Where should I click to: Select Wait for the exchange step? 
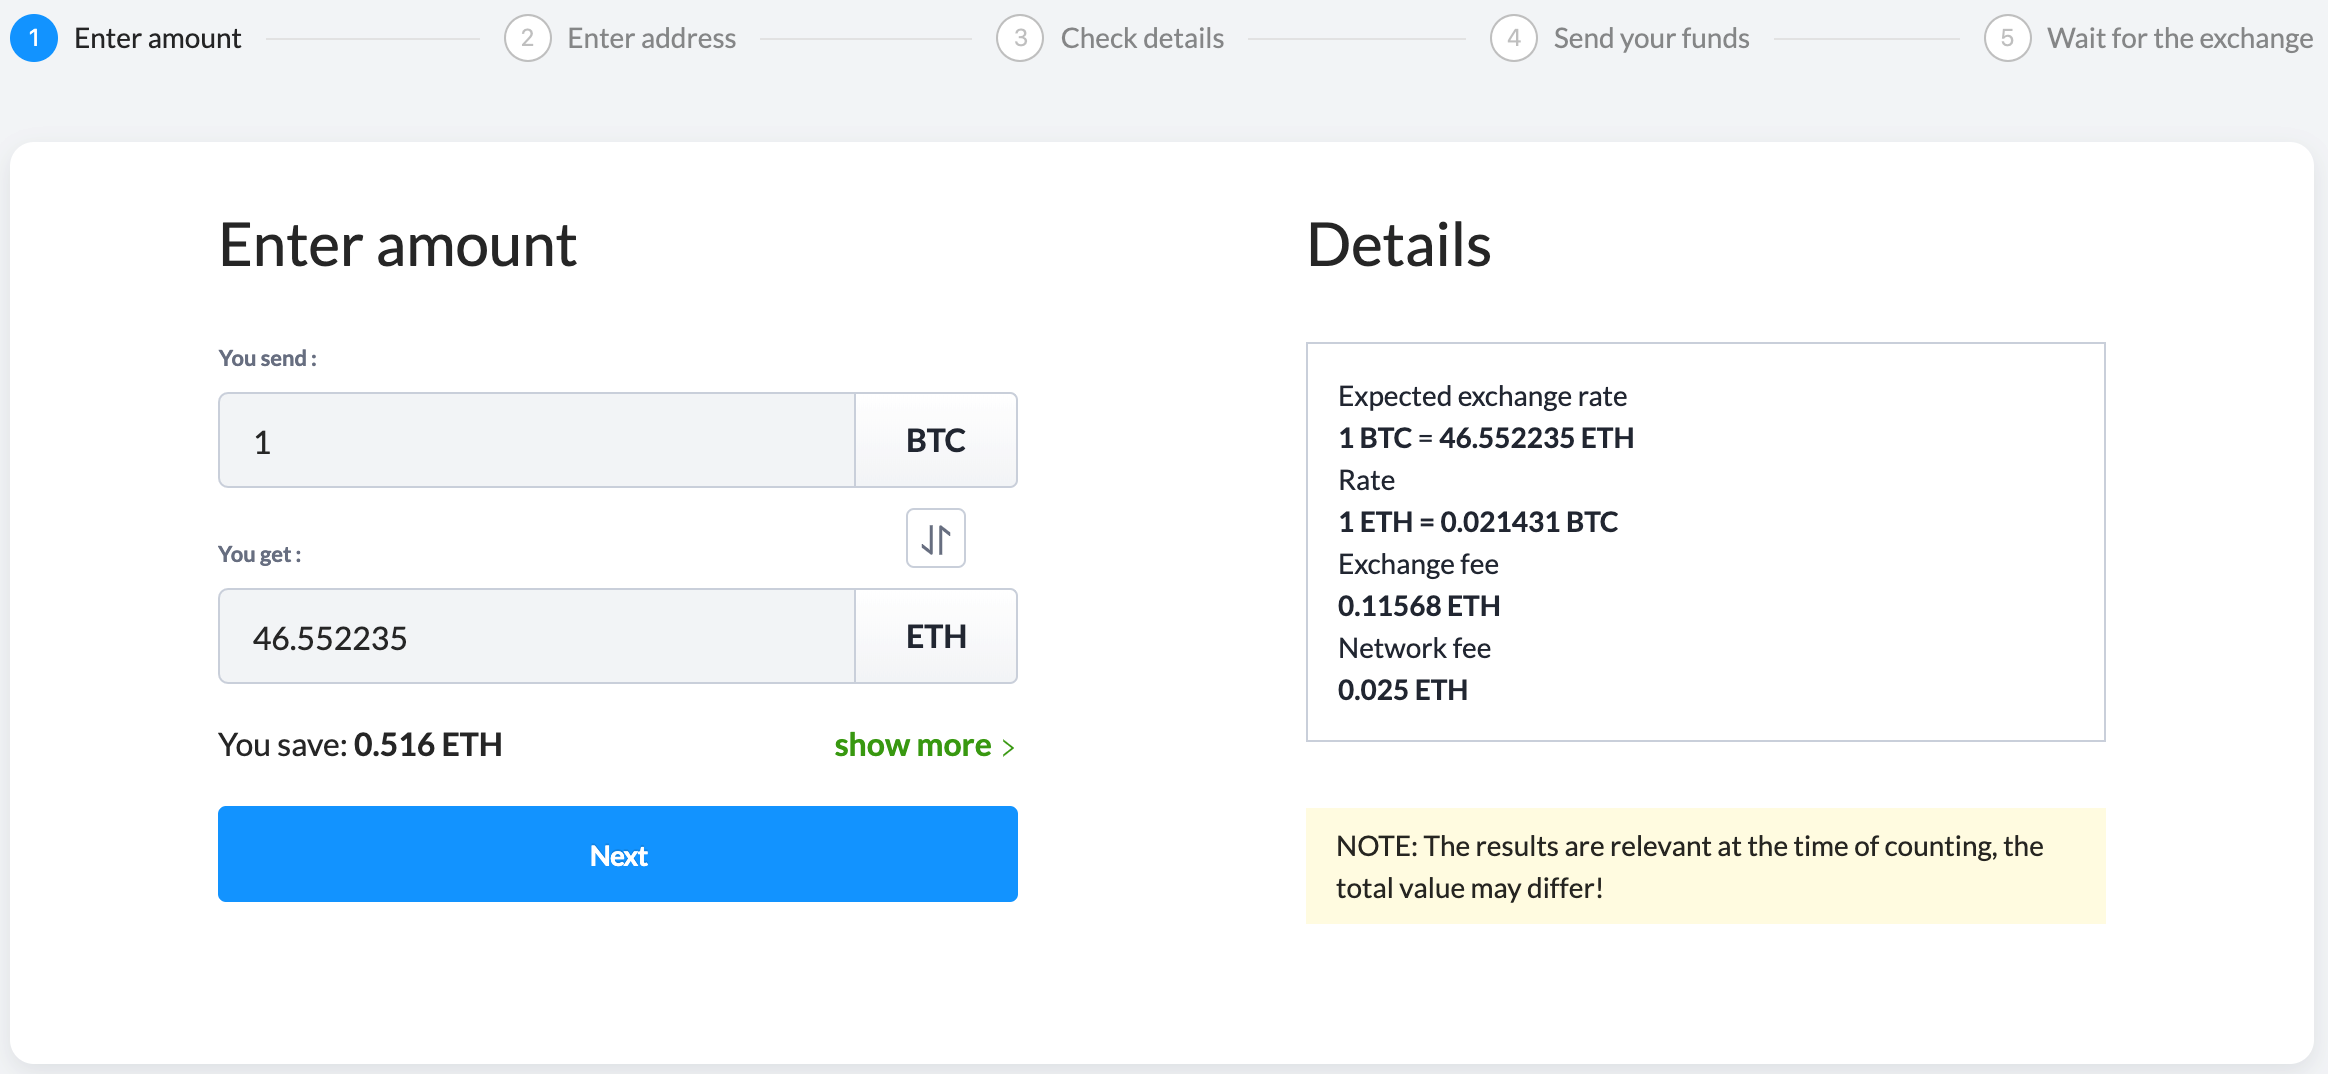(2179, 38)
